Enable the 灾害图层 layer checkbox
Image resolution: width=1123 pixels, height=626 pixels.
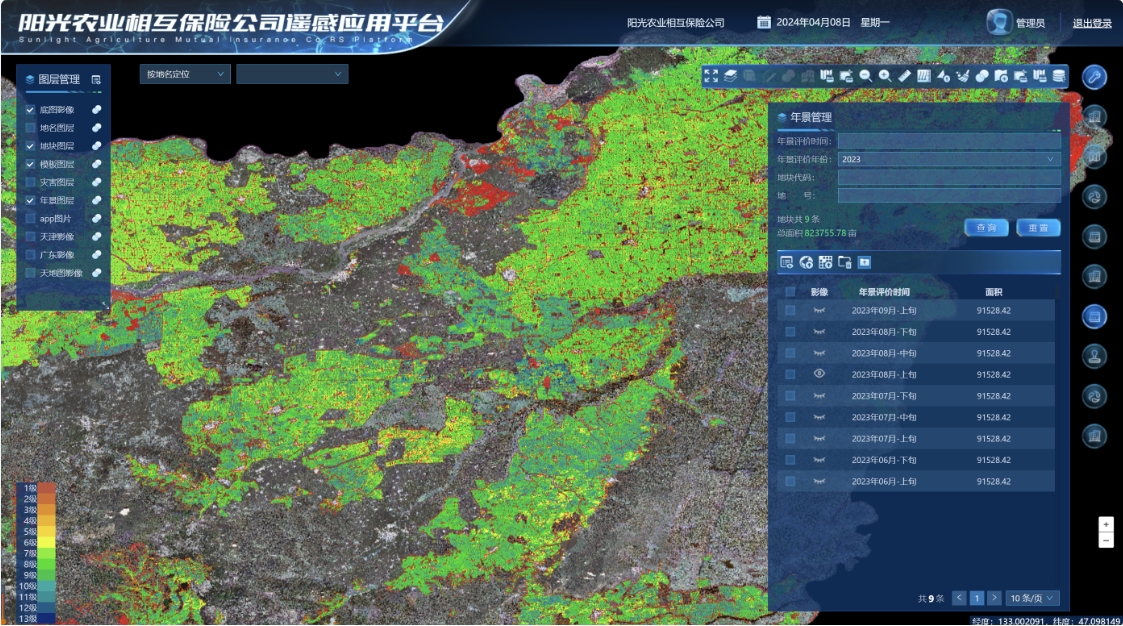30,182
